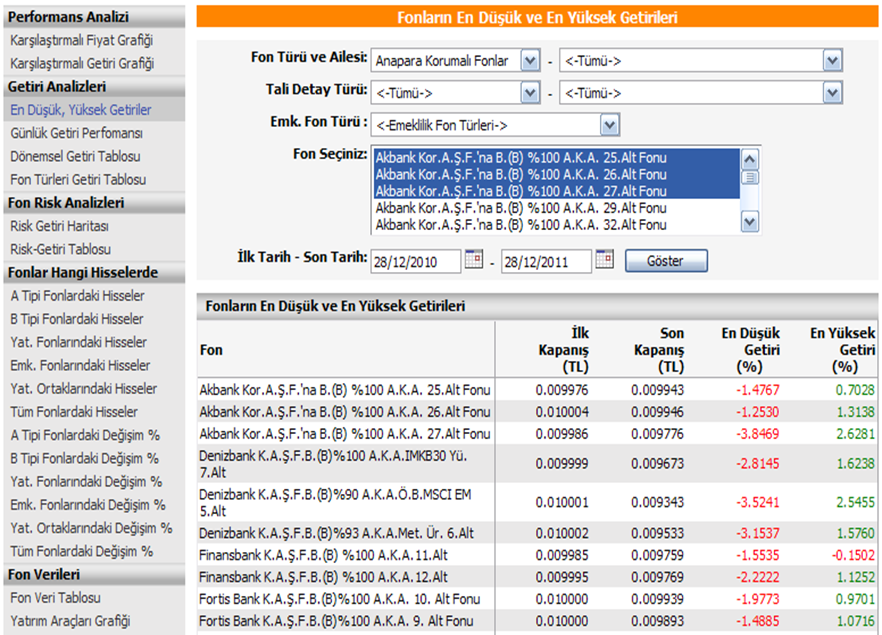882x635 pixels.
Task: Click Finansbank 11.Alt row name
Action: (323, 556)
